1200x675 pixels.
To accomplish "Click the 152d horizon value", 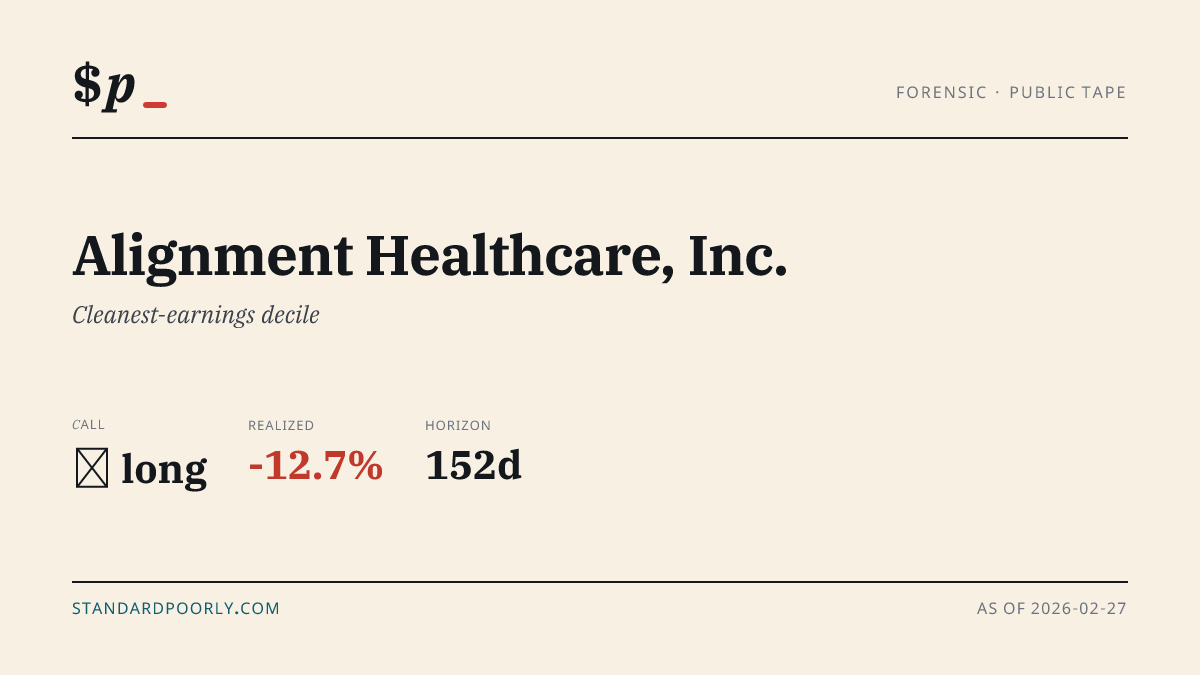I will coord(474,466).
